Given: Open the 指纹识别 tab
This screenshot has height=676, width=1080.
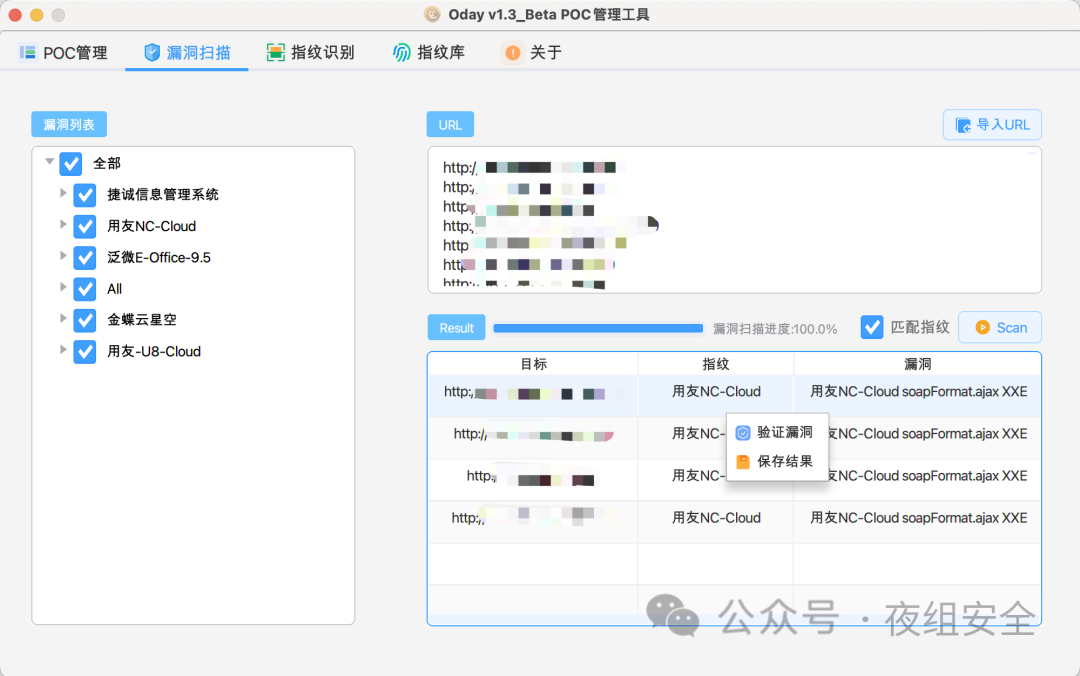Looking at the screenshot, I should [x=311, y=52].
